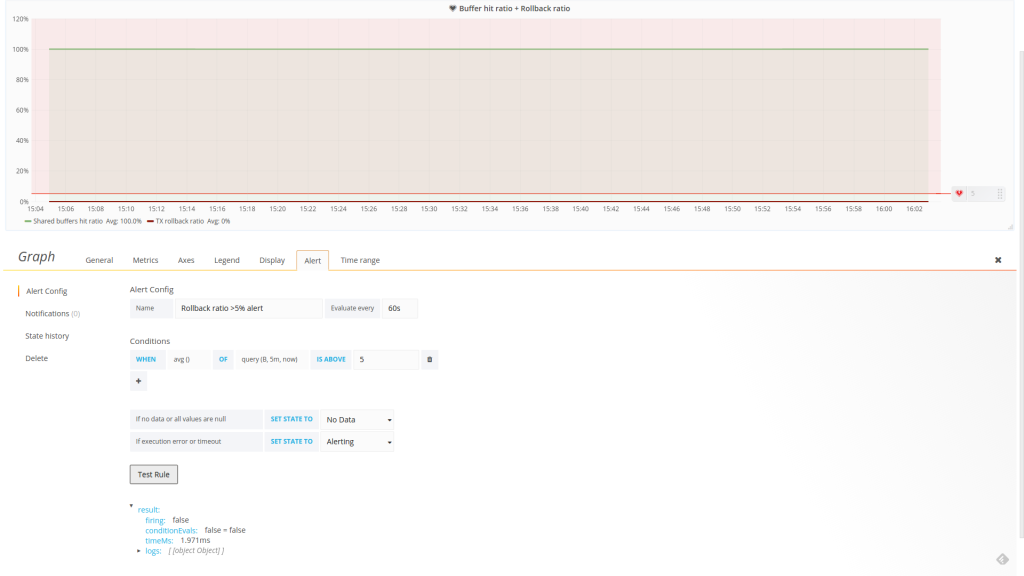Expand the logs object node

tap(139, 550)
